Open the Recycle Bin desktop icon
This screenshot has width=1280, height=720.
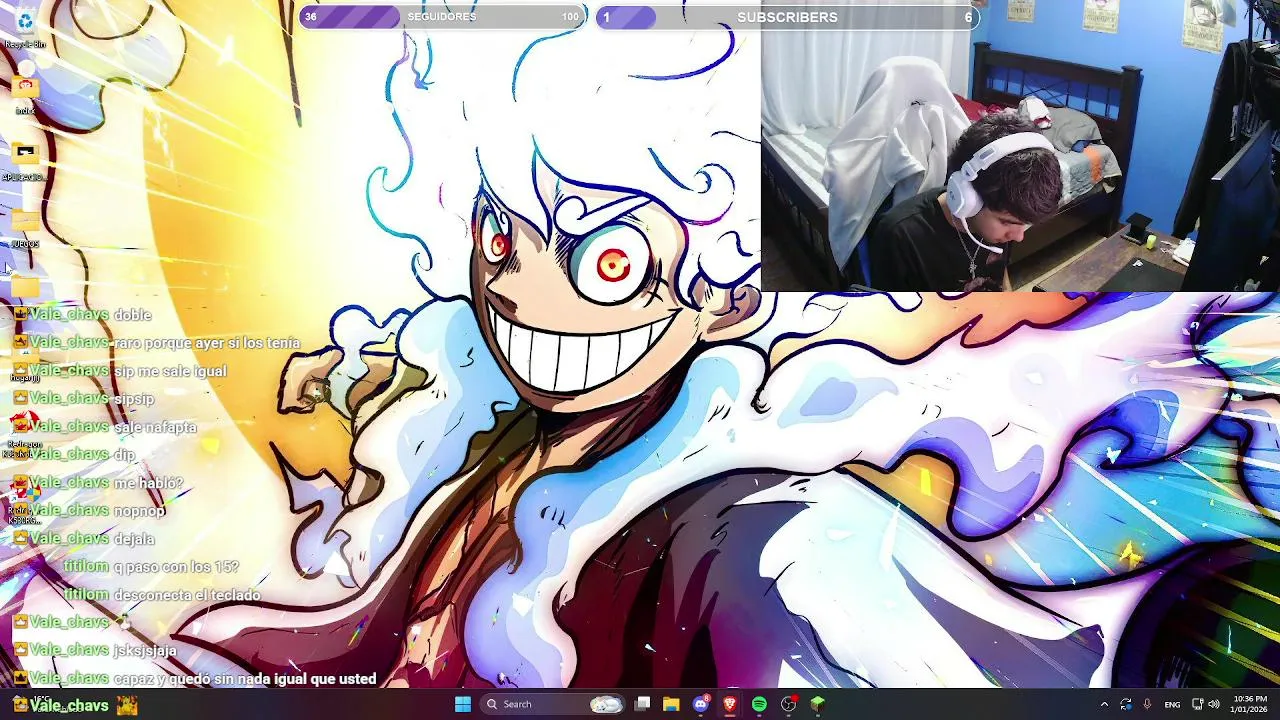(x=25, y=27)
